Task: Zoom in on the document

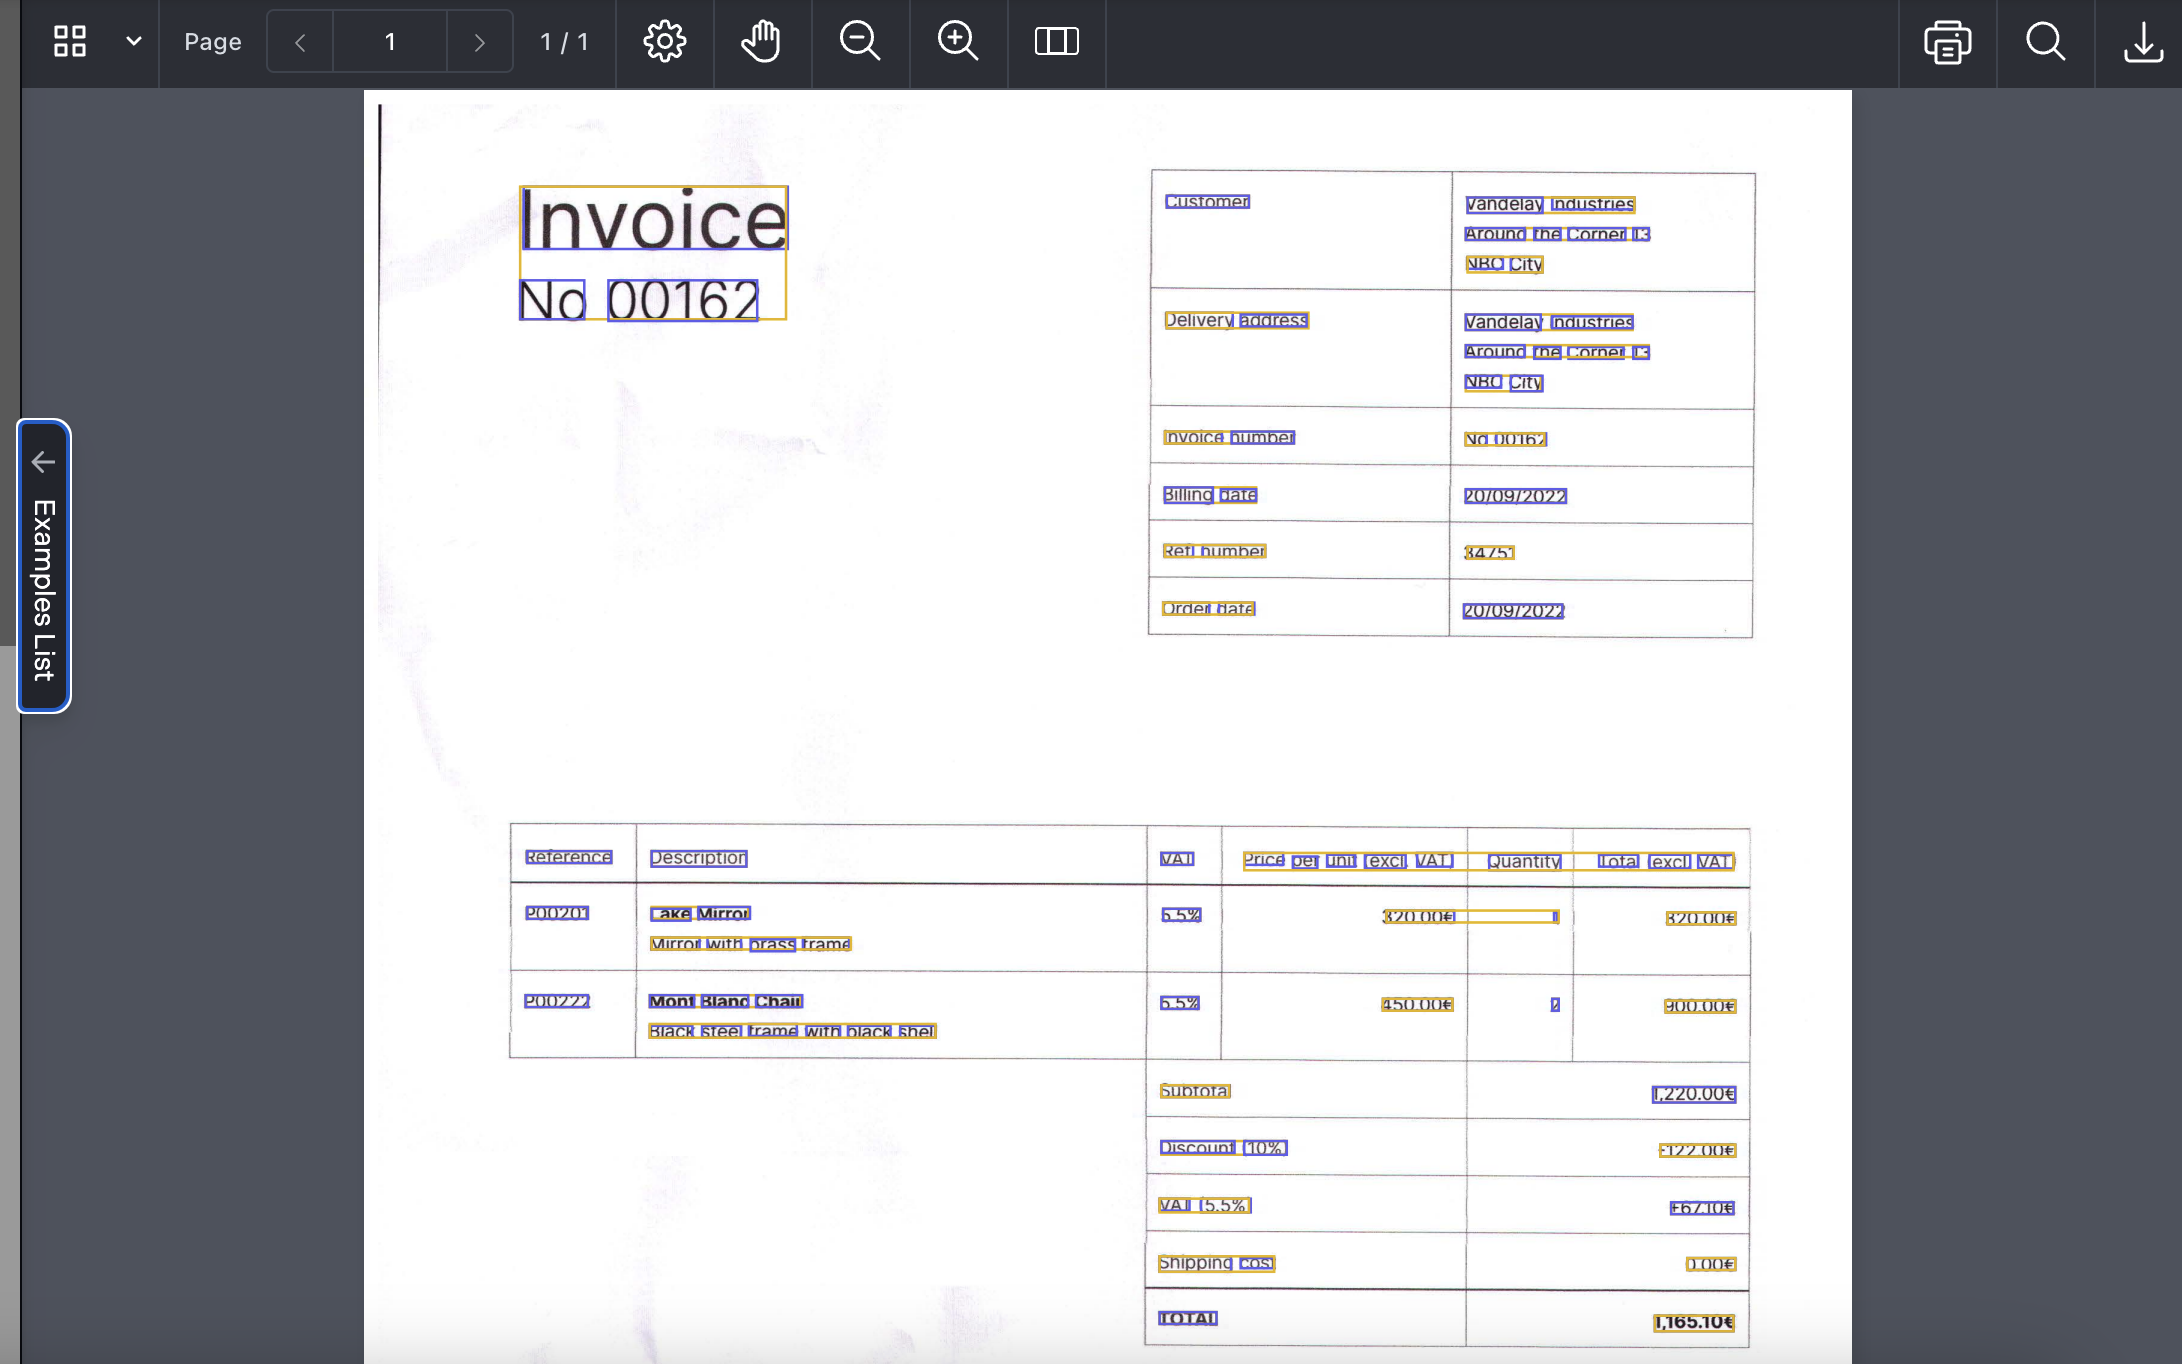Action: (x=958, y=42)
